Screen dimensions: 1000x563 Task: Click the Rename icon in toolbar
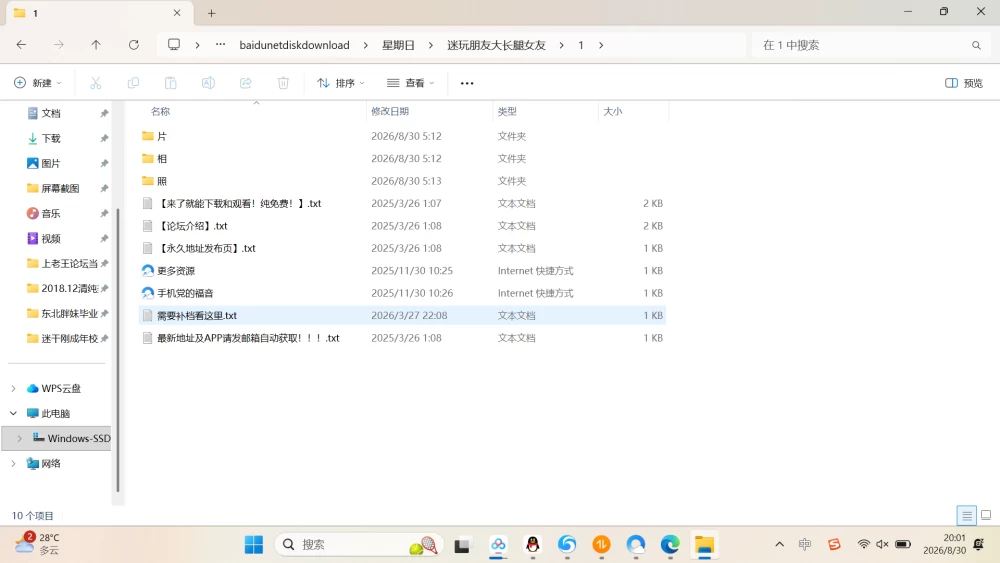coord(208,83)
